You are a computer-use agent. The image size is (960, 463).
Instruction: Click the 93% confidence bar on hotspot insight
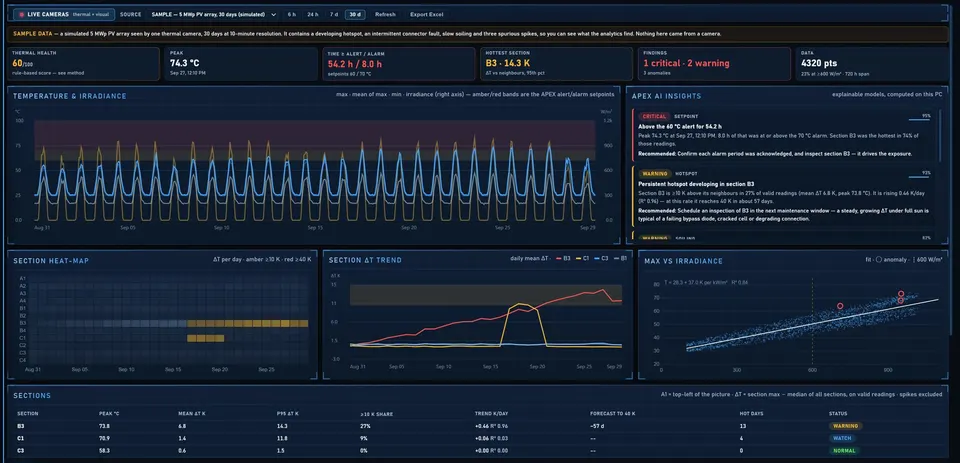tap(920, 178)
